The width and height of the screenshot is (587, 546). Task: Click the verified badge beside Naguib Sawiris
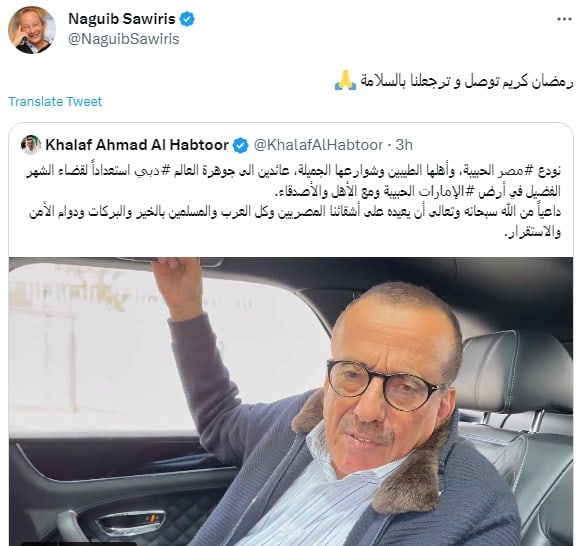(187, 19)
